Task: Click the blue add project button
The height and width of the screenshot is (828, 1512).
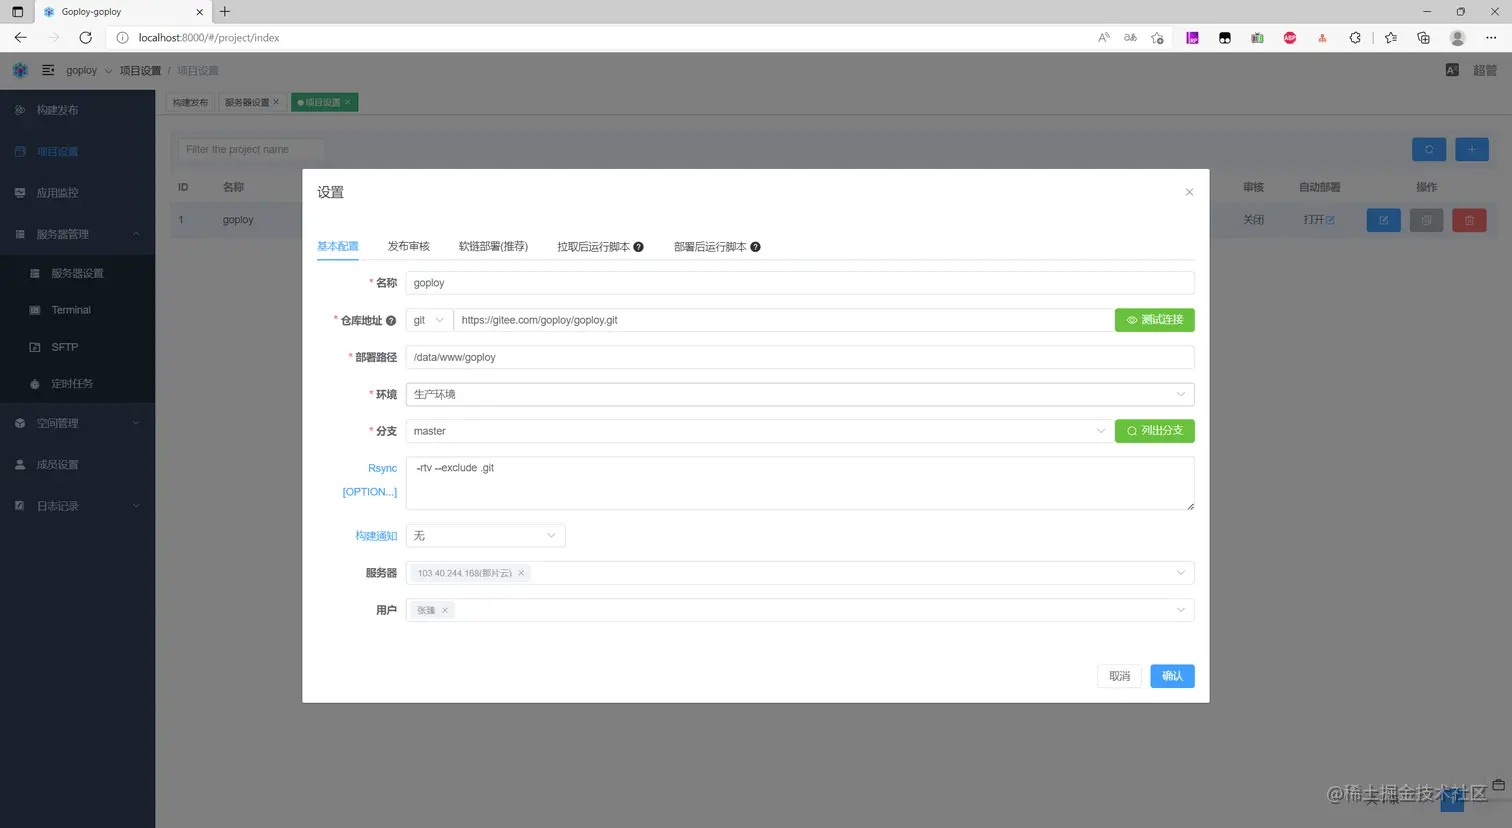Action: click(1472, 149)
